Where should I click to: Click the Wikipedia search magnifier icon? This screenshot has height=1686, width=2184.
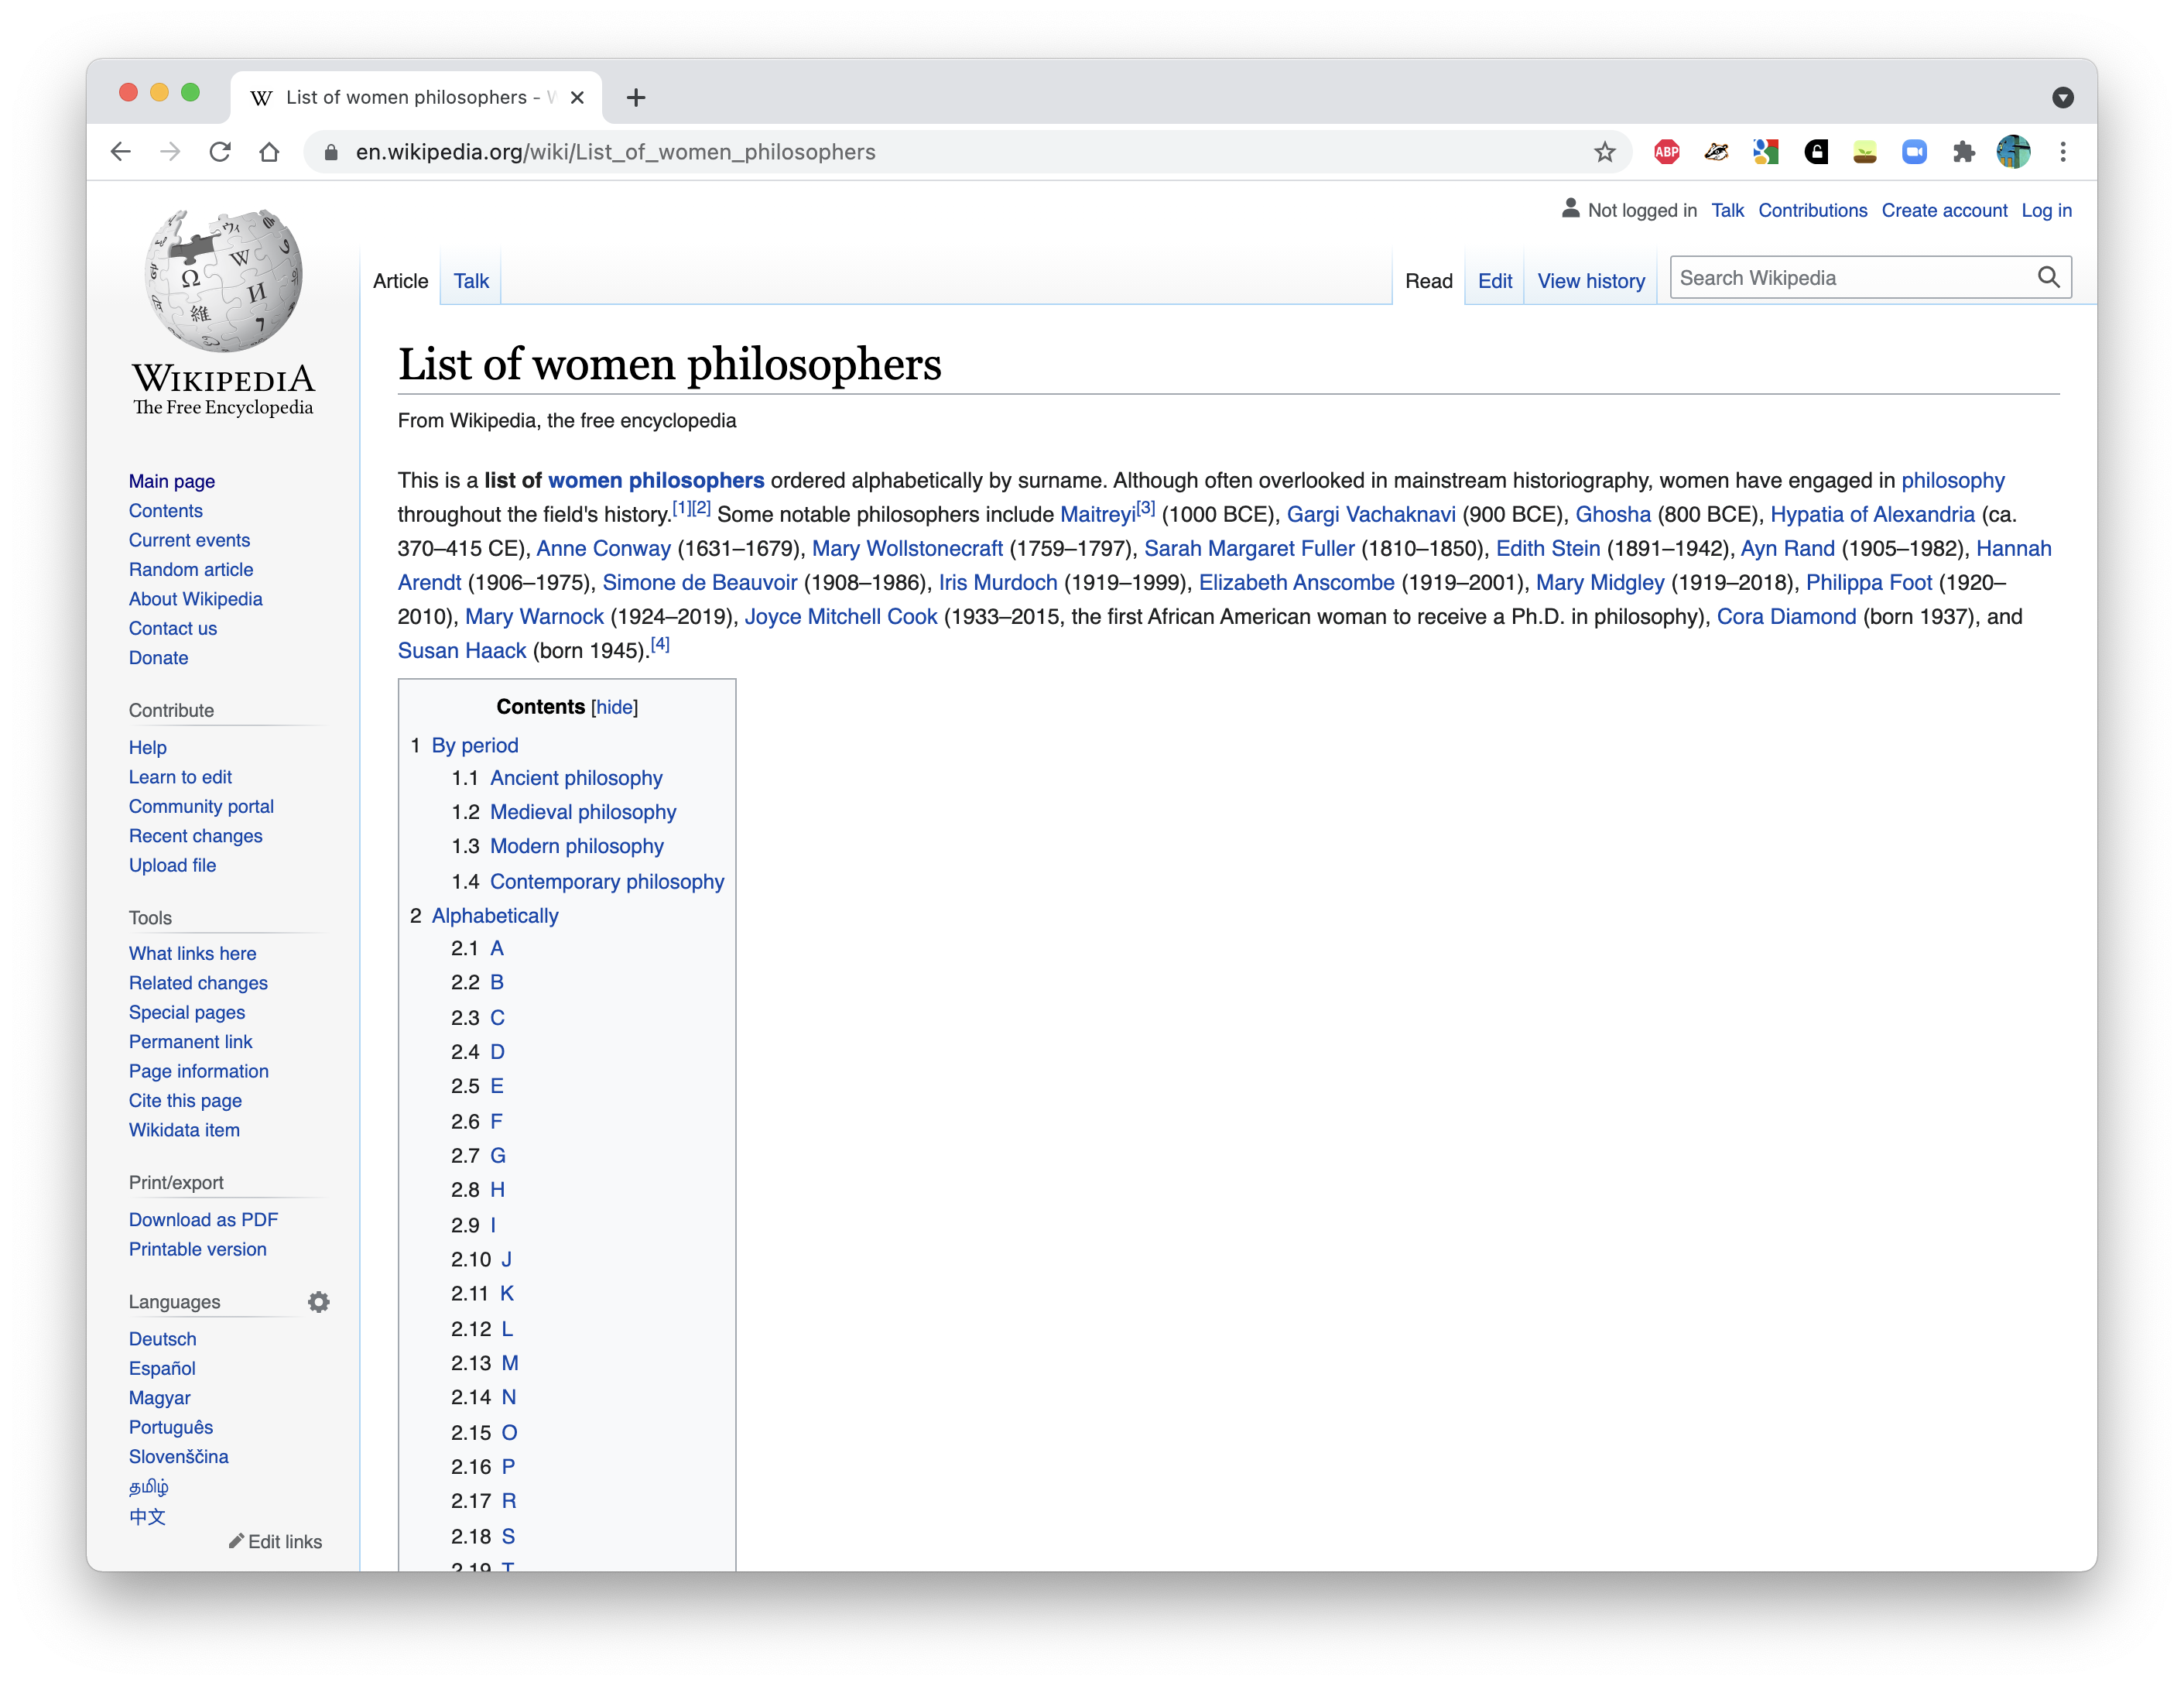click(x=2048, y=278)
